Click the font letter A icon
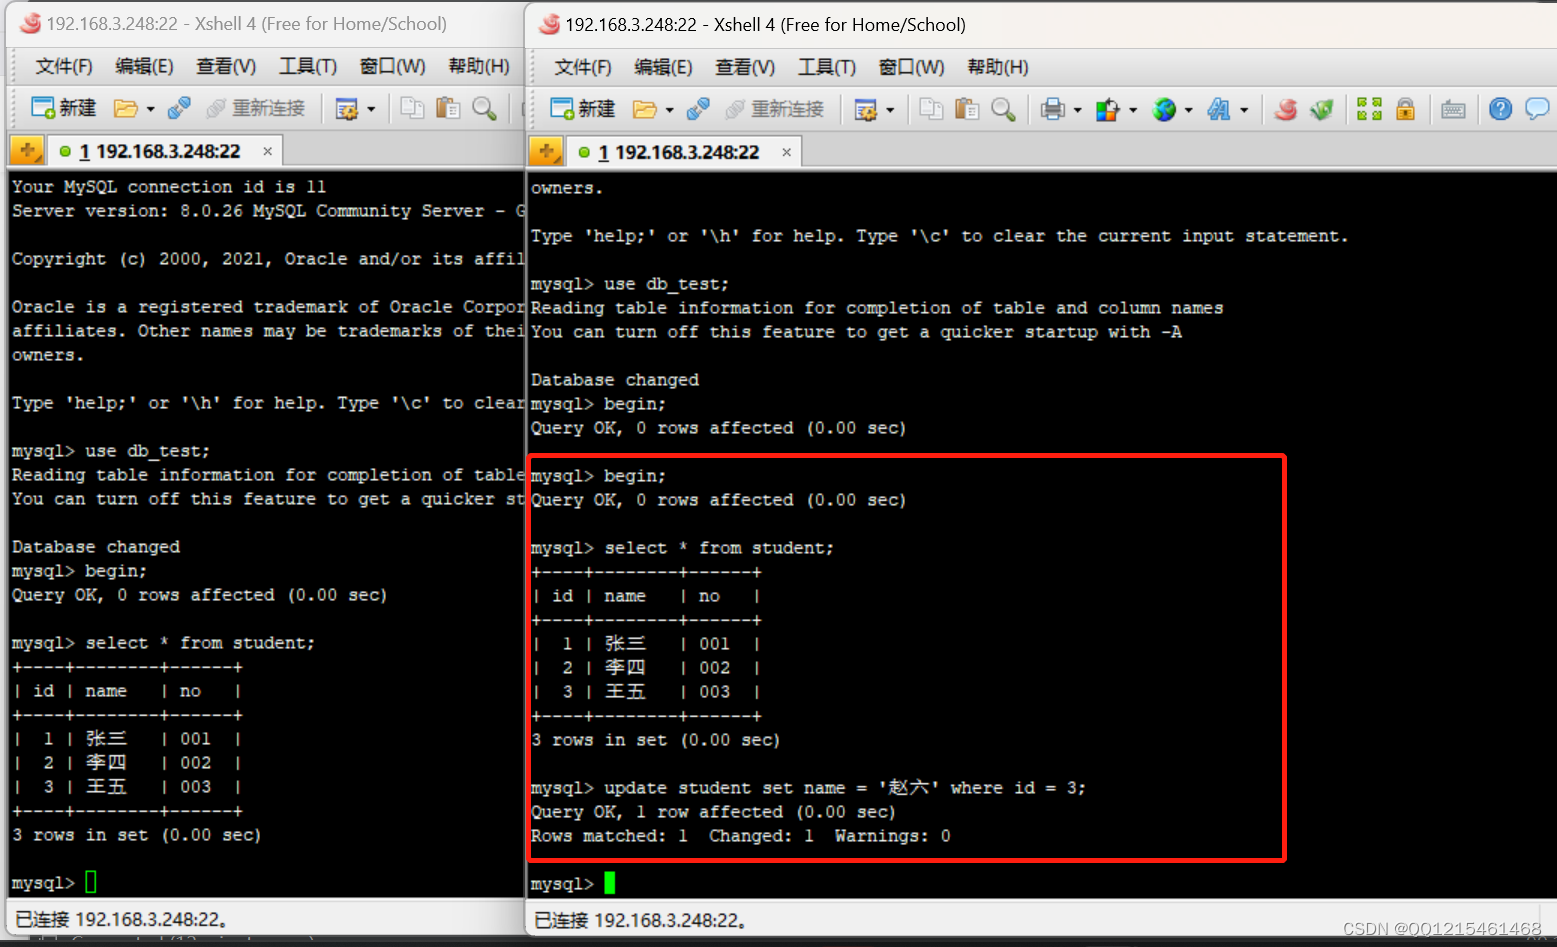This screenshot has width=1557, height=947. [x=1219, y=109]
